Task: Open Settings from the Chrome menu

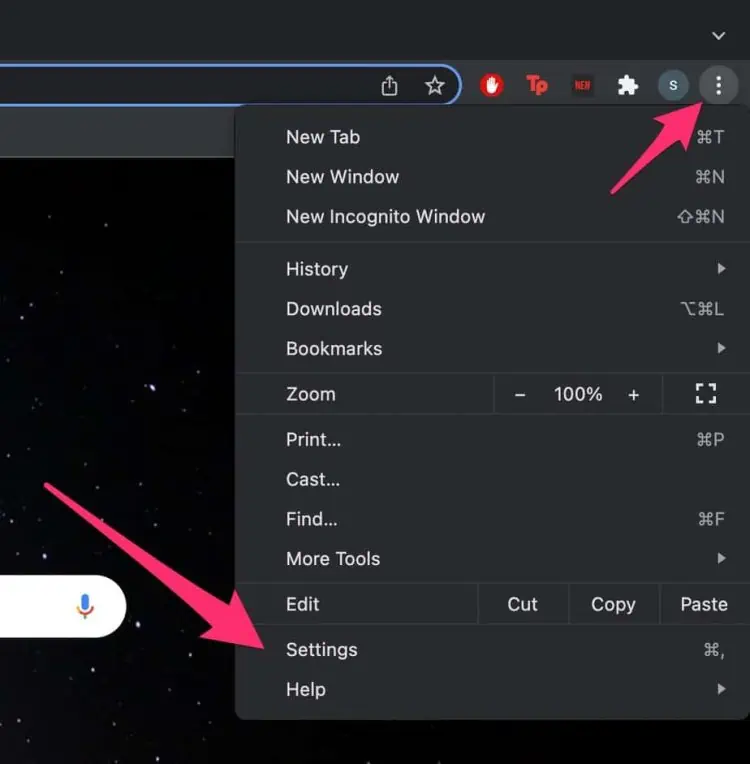Action: tap(492, 649)
